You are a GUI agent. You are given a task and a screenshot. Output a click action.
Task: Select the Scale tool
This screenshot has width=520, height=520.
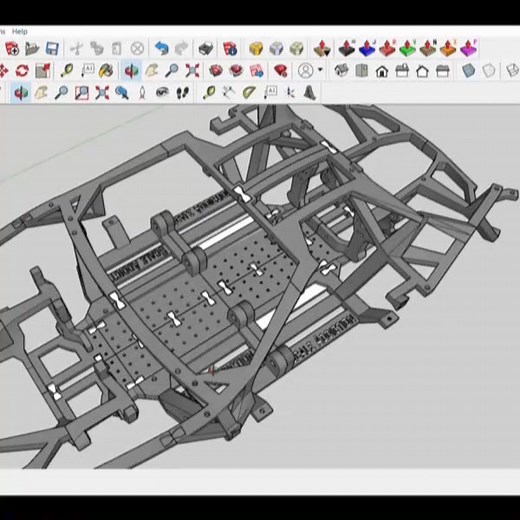tap(43, 71)
